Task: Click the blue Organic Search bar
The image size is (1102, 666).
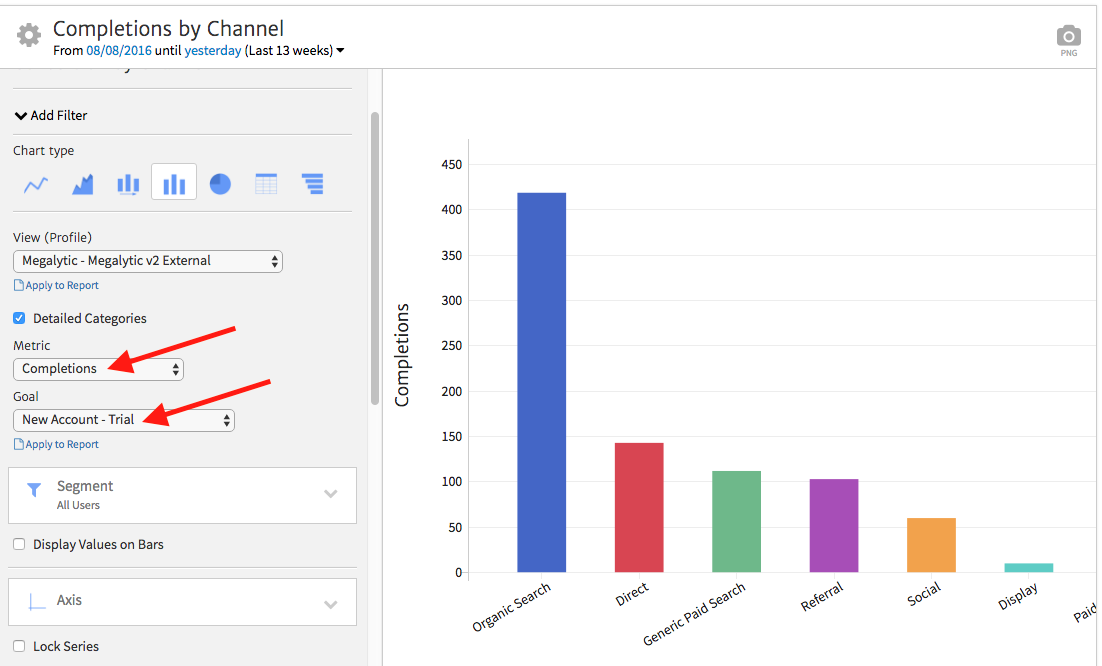Action: 541,382
